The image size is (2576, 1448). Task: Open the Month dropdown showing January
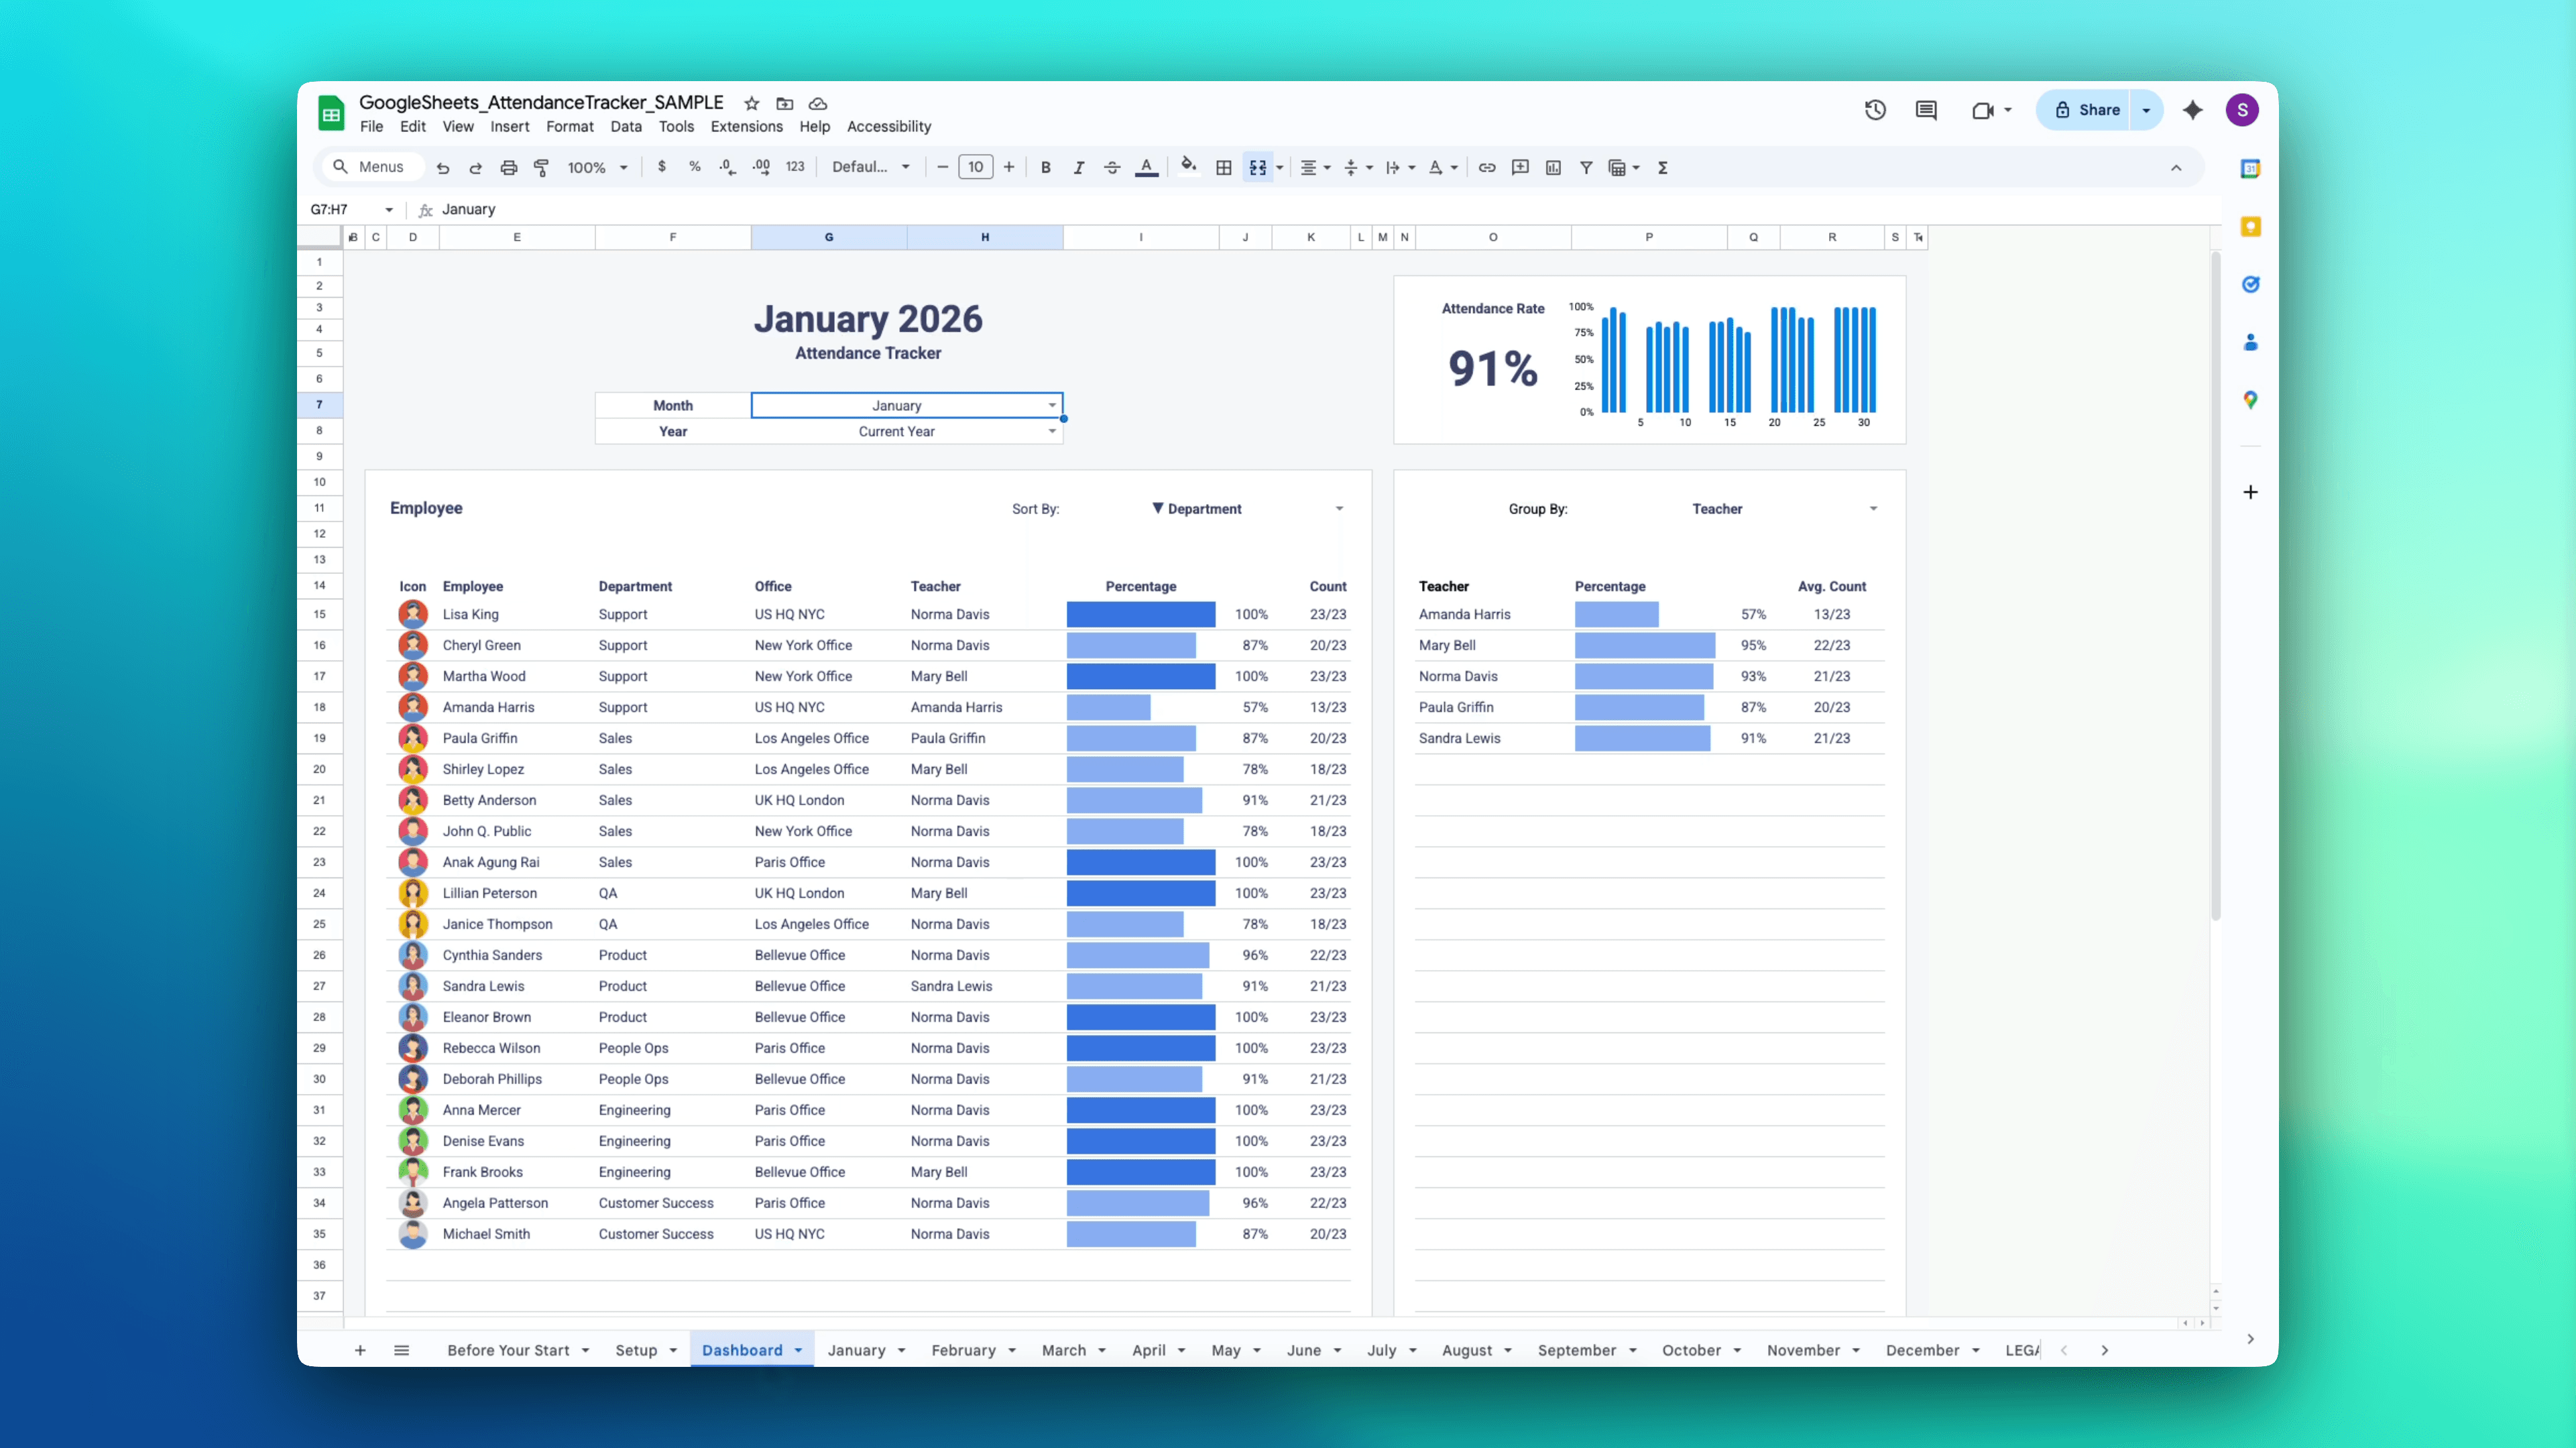[1050, 404]
